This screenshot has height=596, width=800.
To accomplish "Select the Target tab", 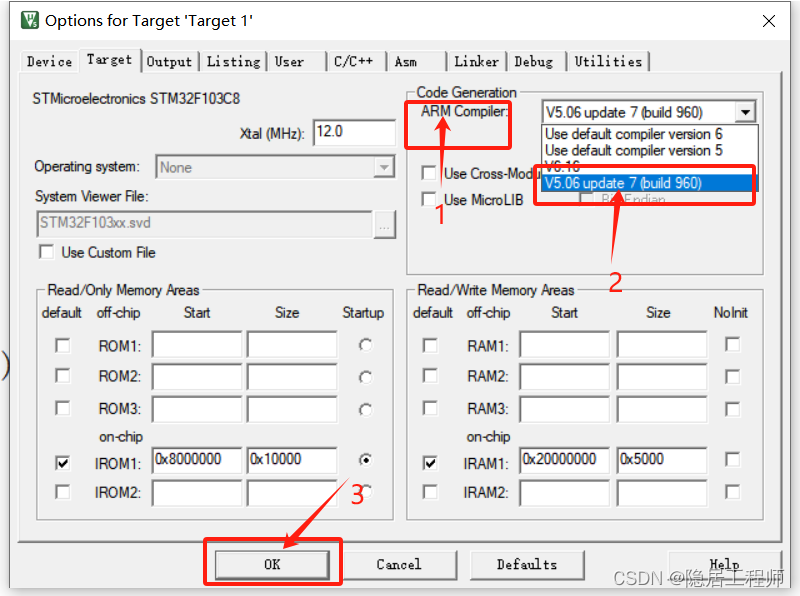I will pyautogui.click(x=109, y=60).
